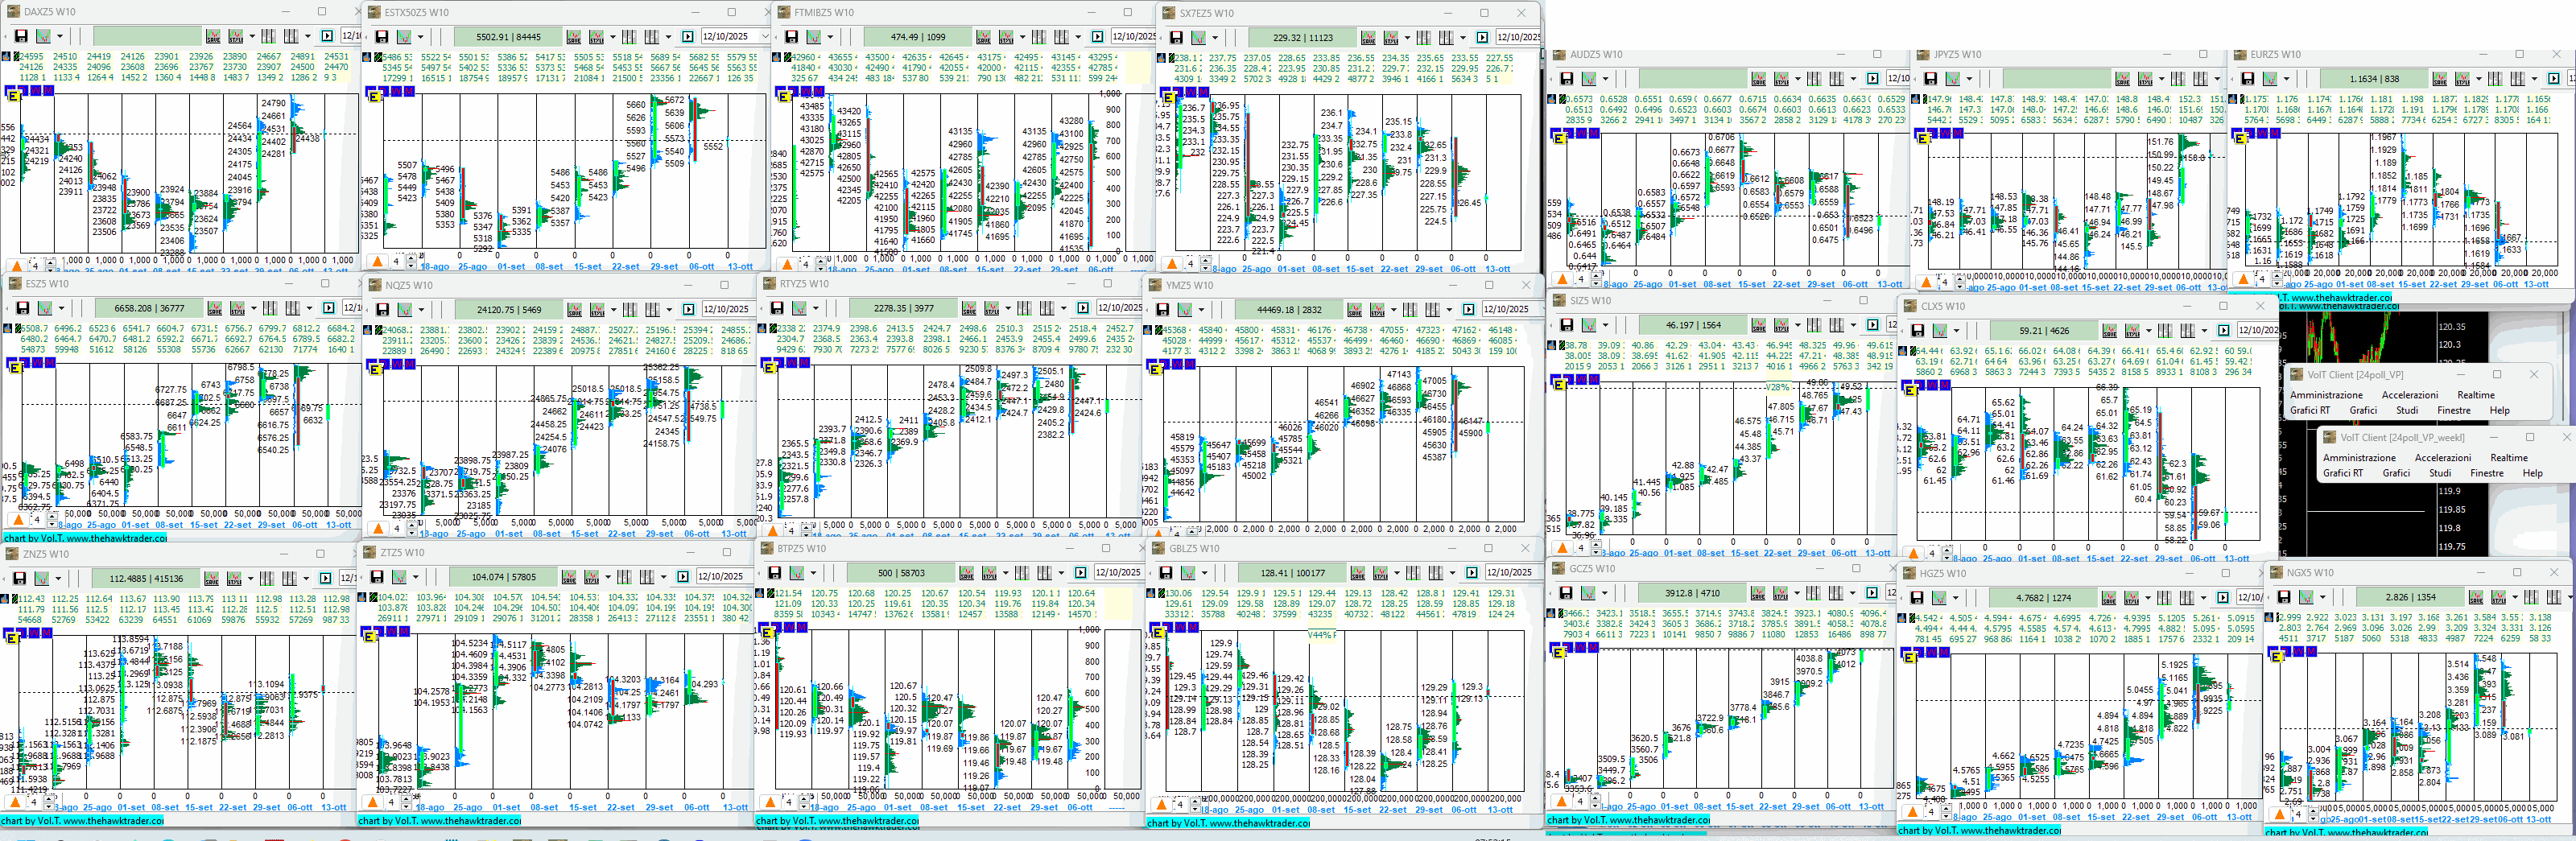
Task: Open the date dropdown in ESTX50Z5 window
Action: pyautogui.click(x=766, y=37)
